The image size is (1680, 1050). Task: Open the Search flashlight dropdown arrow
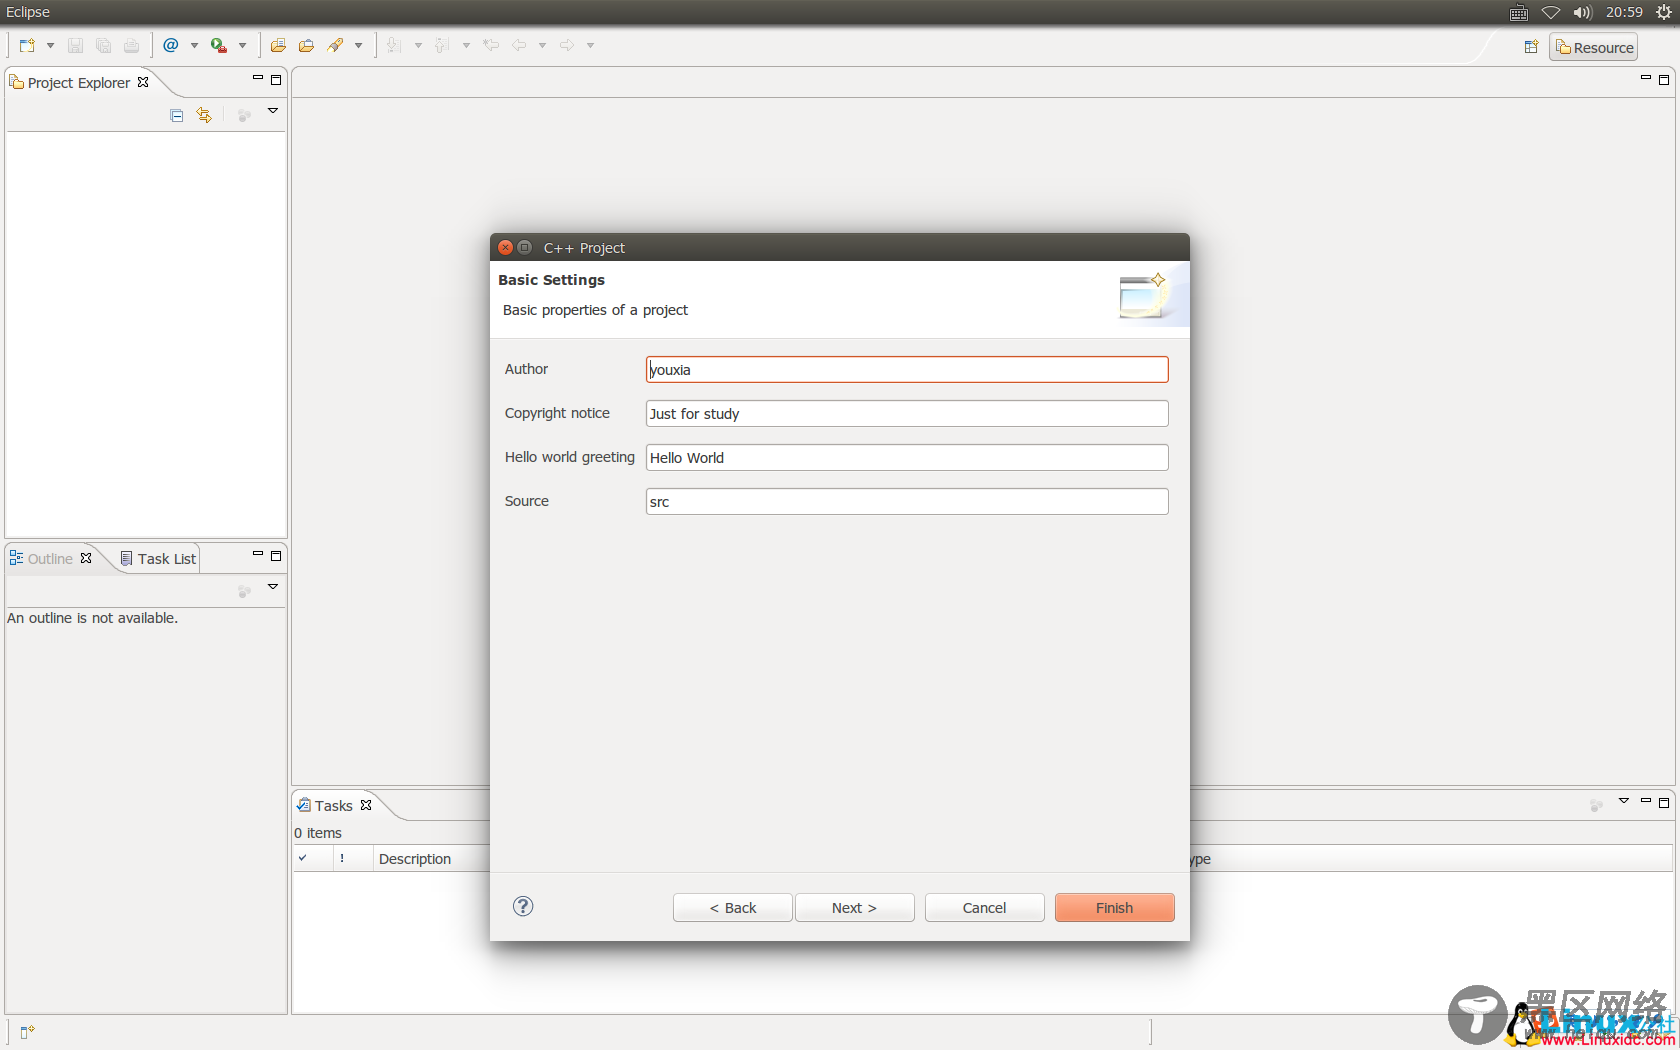point(358,46)
